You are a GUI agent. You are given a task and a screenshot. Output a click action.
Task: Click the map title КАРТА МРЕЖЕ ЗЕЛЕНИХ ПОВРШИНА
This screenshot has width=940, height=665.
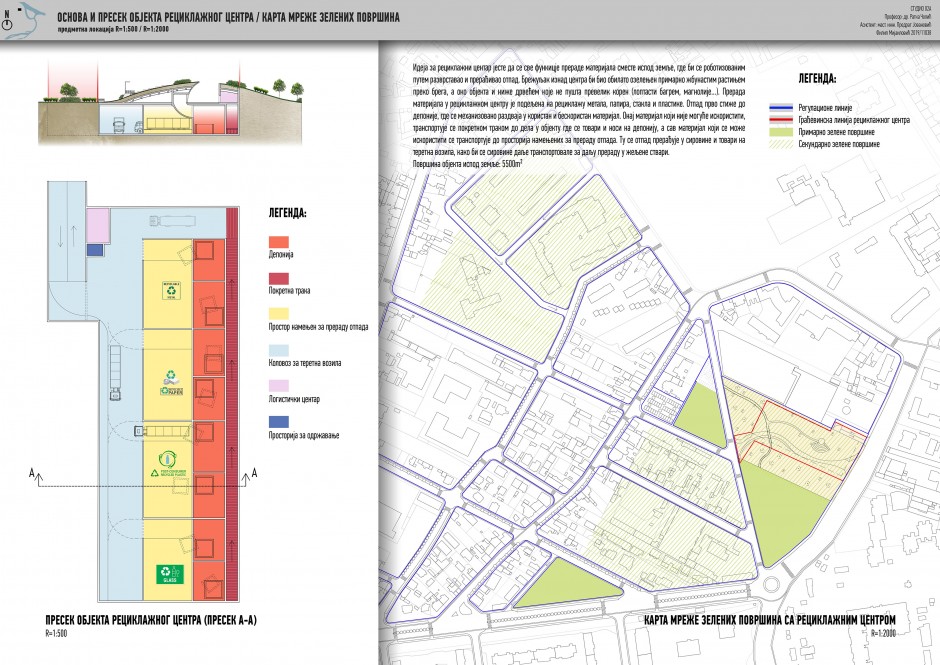(771, 622)
